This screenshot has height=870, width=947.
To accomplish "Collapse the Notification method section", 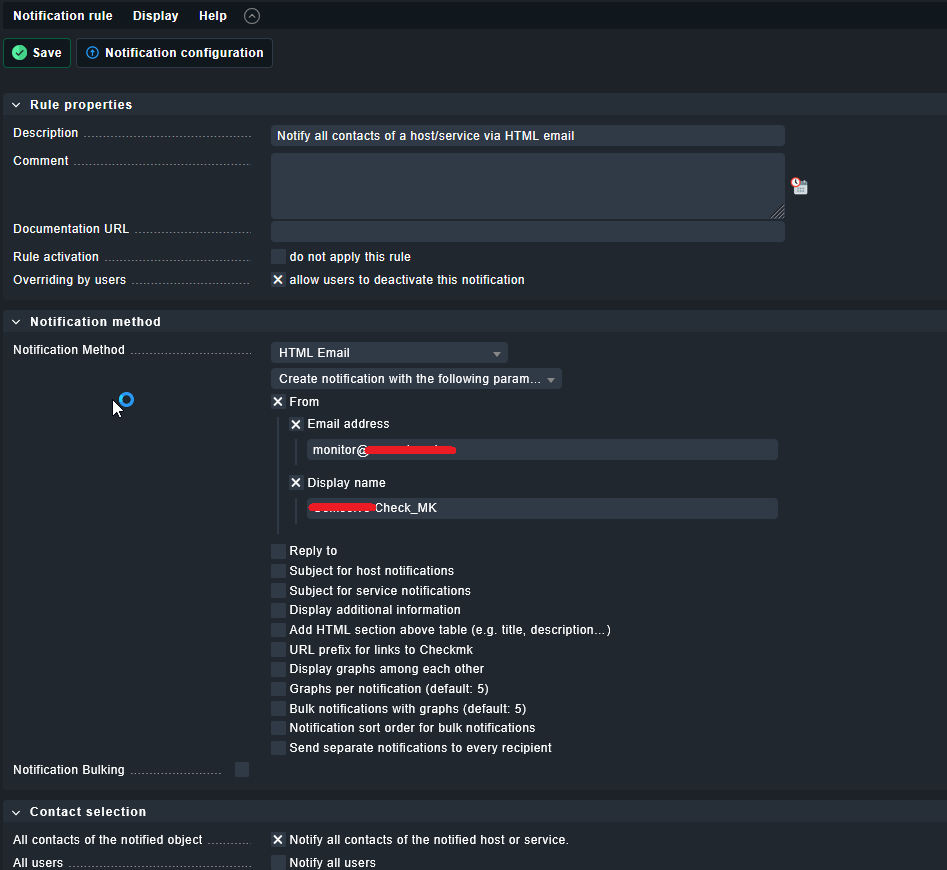I will pos(16,322).
